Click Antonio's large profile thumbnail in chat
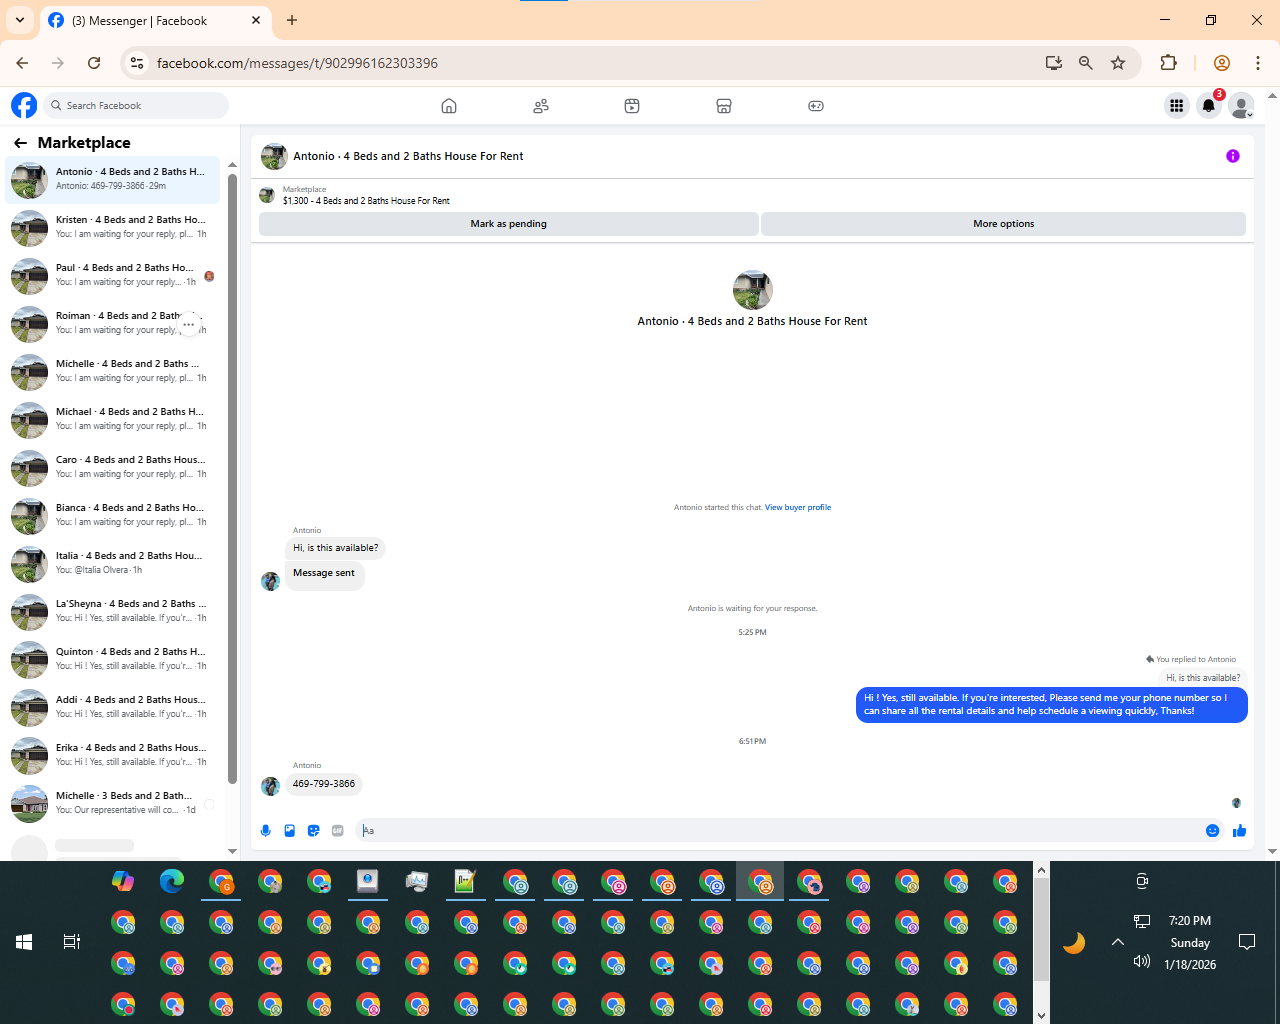Screen dimensions: 1280x1024 point(753,290)
